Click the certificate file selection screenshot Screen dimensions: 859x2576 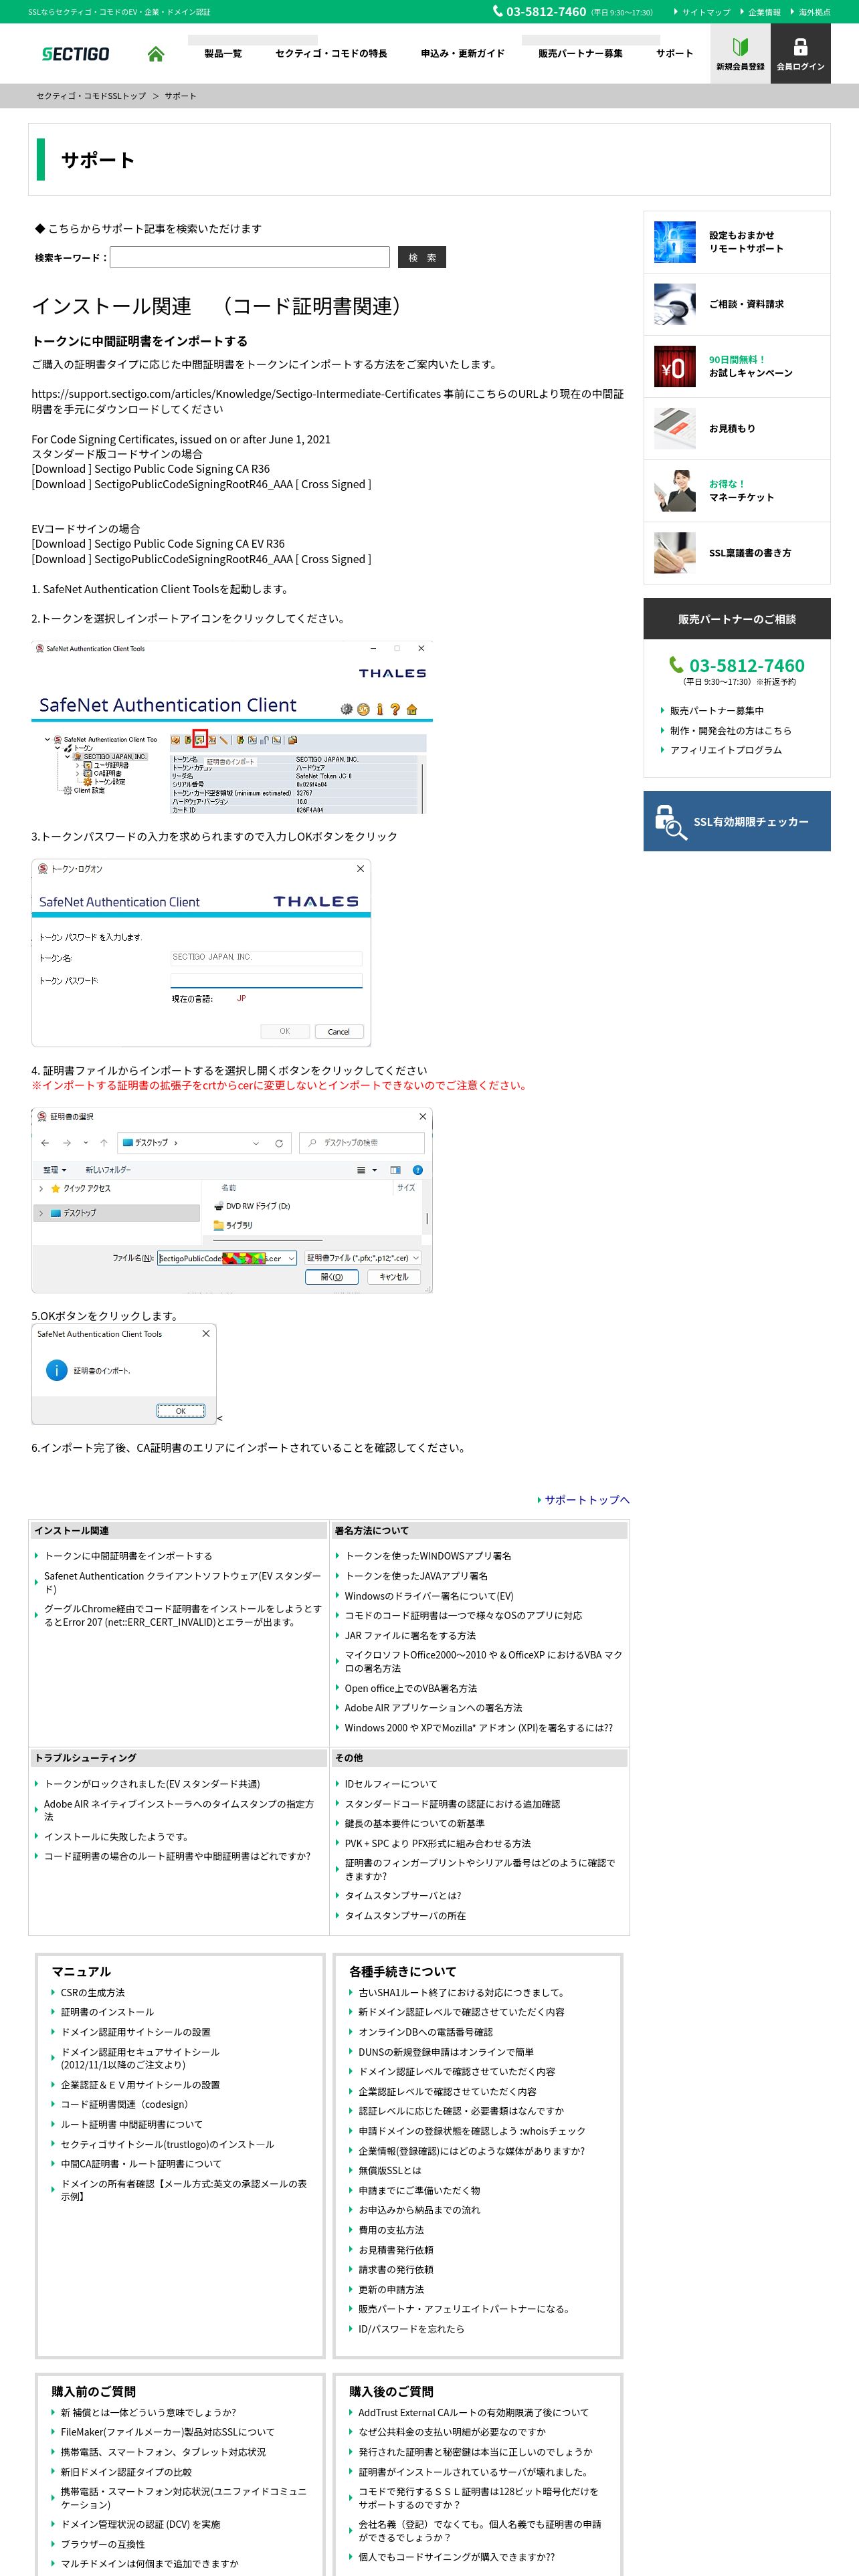coord(232,1200)
